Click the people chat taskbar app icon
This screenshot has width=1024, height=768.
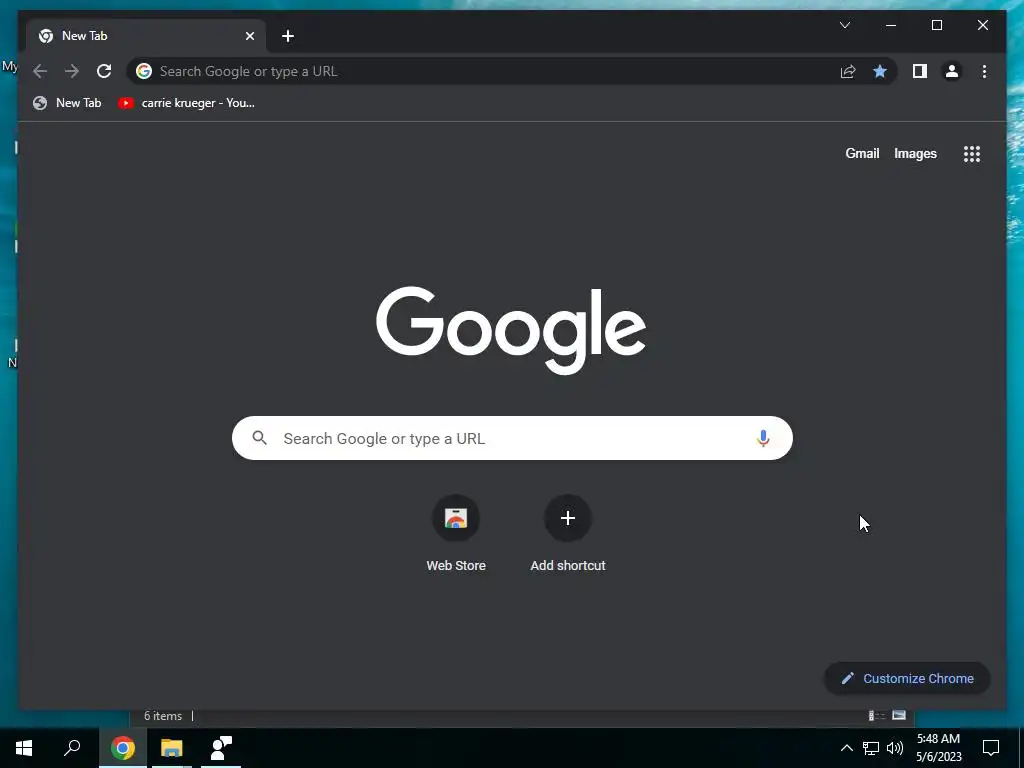pos(221,748)
